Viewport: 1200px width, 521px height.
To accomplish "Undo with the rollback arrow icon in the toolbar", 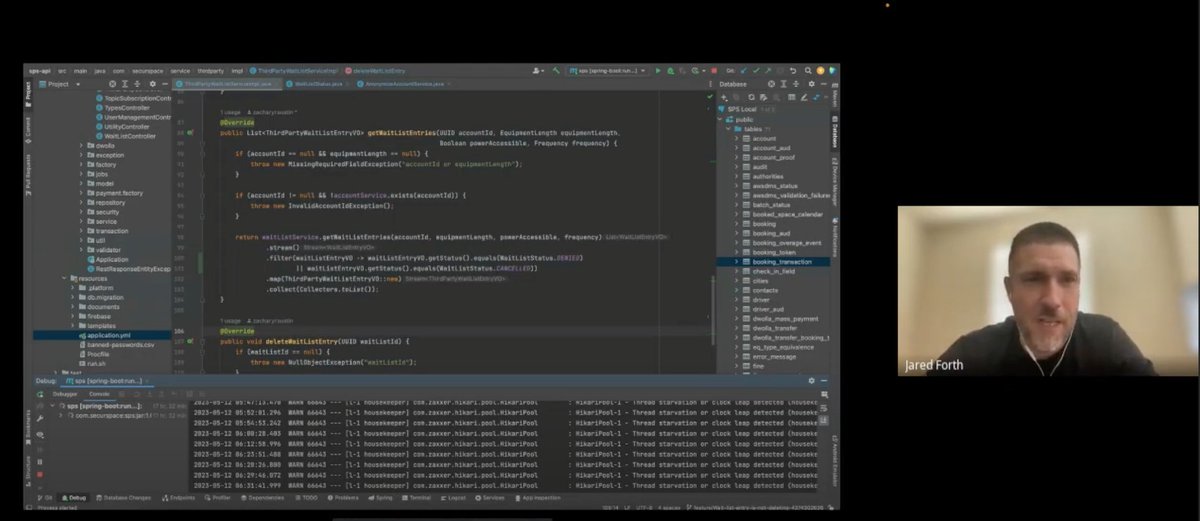I will [793, 71].
